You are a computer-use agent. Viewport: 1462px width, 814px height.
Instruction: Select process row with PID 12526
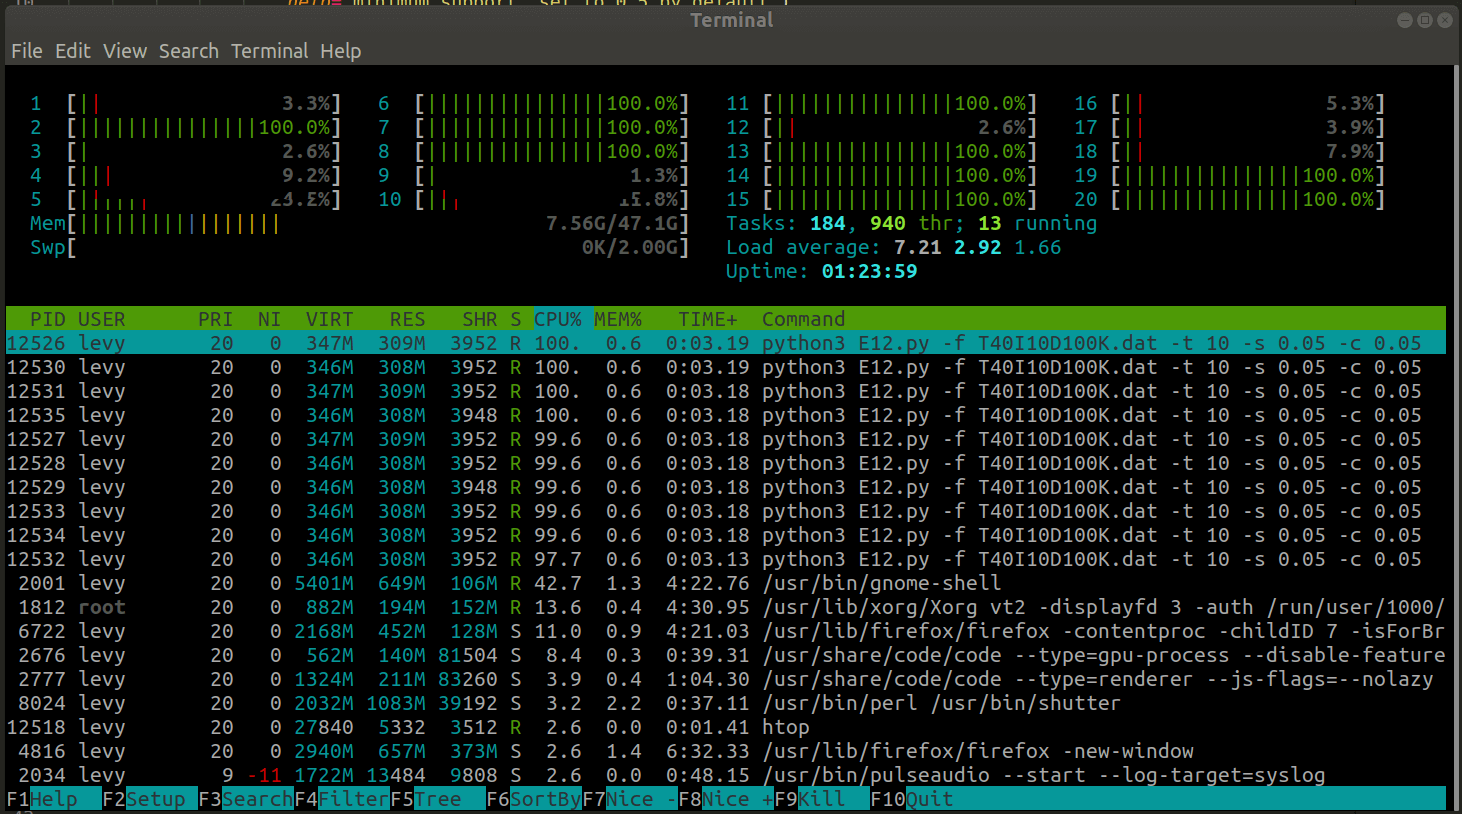pos(726,343)
